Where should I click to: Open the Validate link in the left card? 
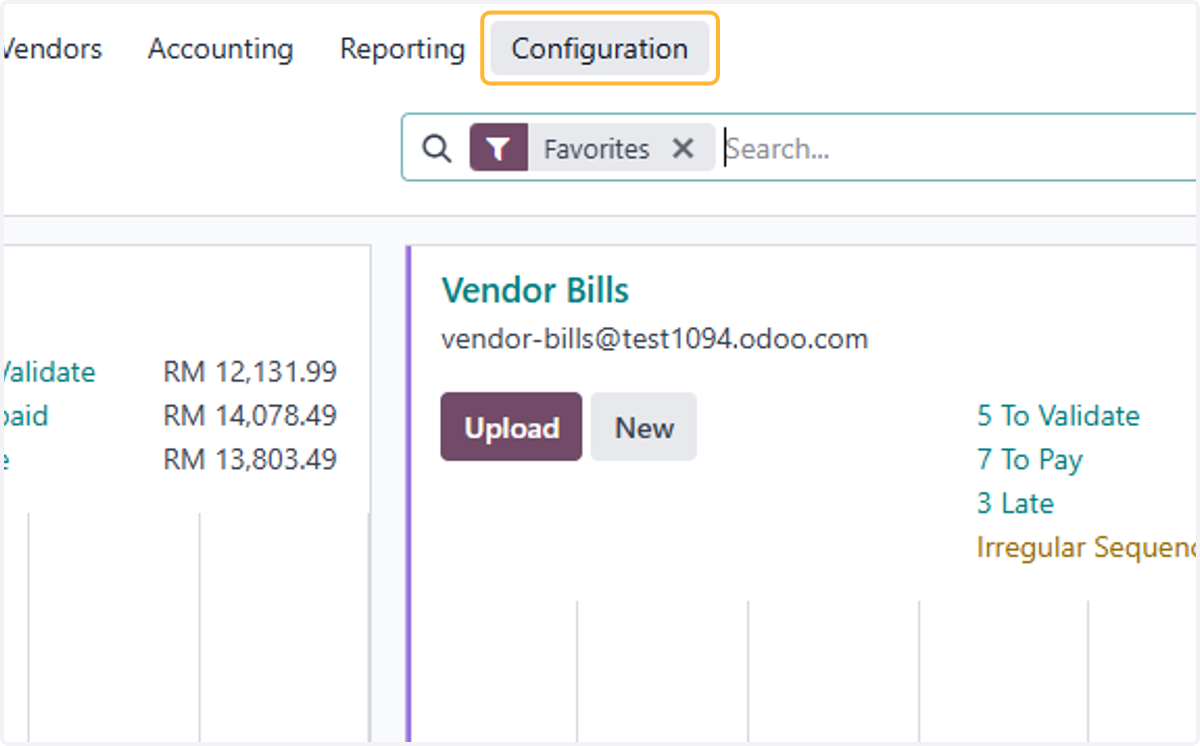click(x=48, y=372)
